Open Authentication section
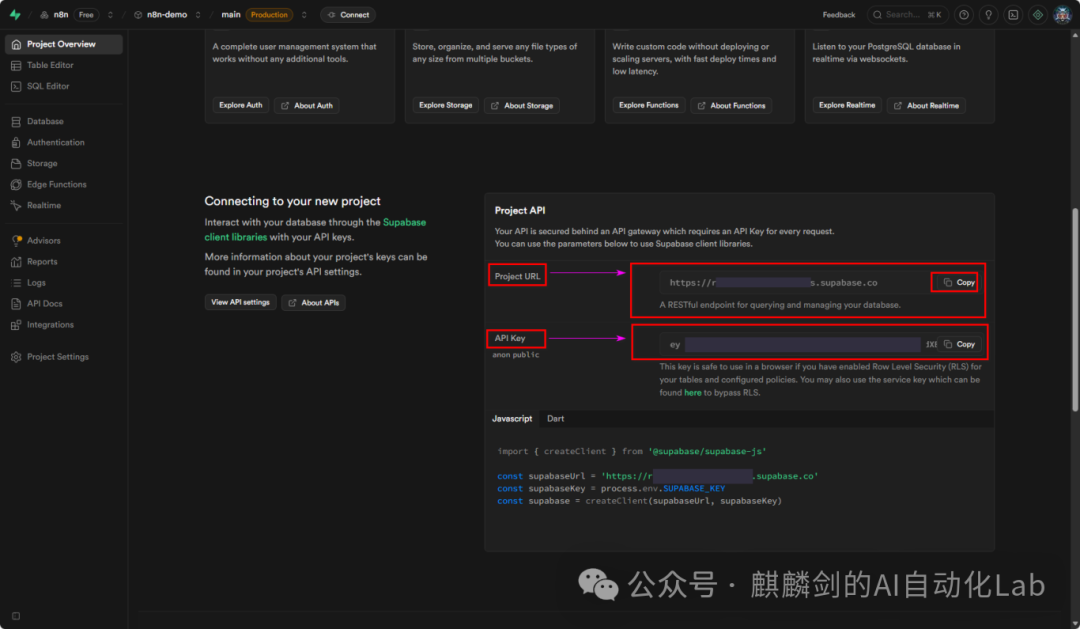The image size is (1080, 629). (55, 143)
